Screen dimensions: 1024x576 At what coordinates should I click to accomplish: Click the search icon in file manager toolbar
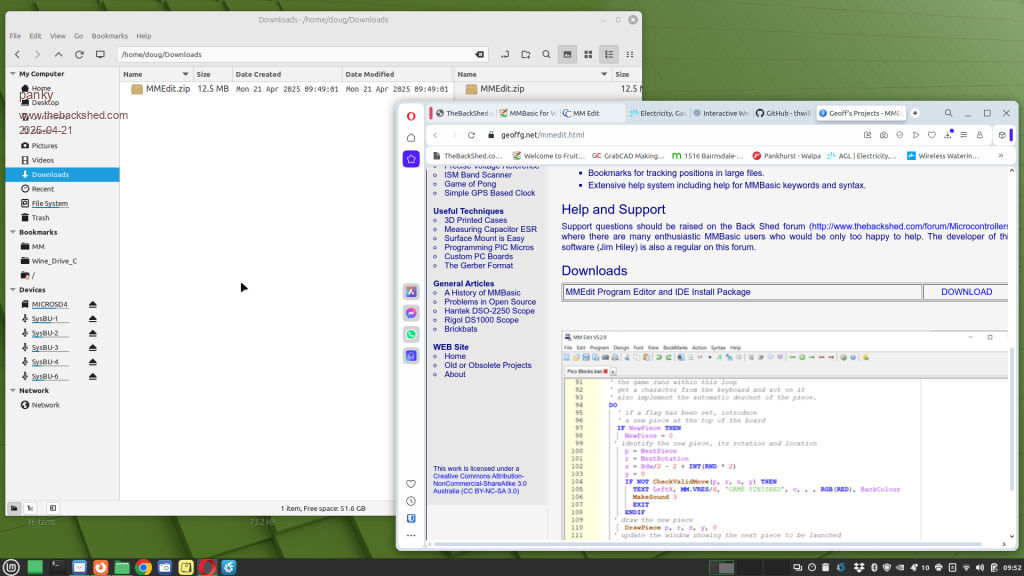tap(546, 54)
